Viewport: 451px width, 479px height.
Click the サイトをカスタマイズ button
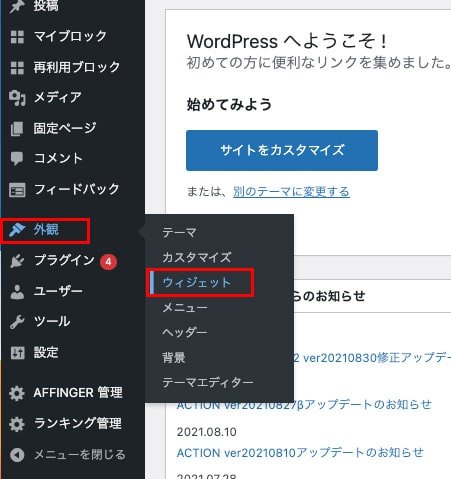tap(282, 150)
